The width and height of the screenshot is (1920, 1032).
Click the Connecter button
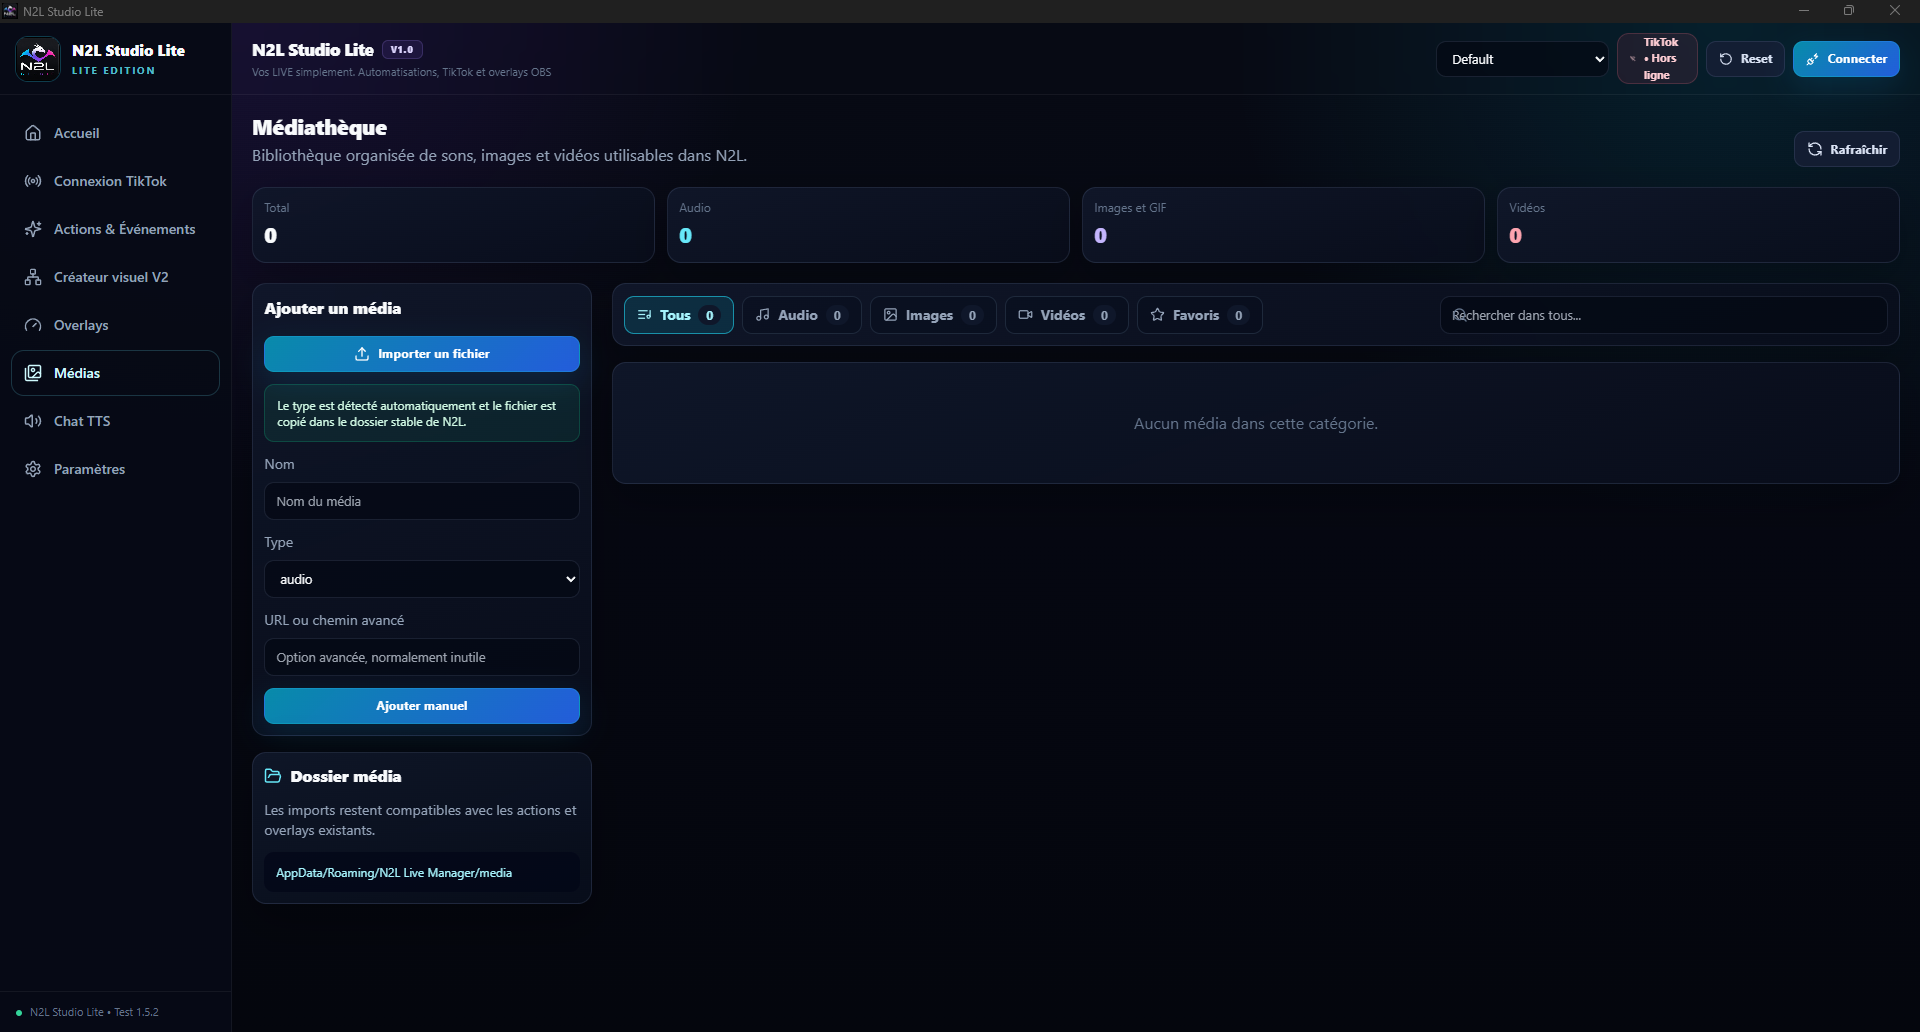tap(1846, 59)
